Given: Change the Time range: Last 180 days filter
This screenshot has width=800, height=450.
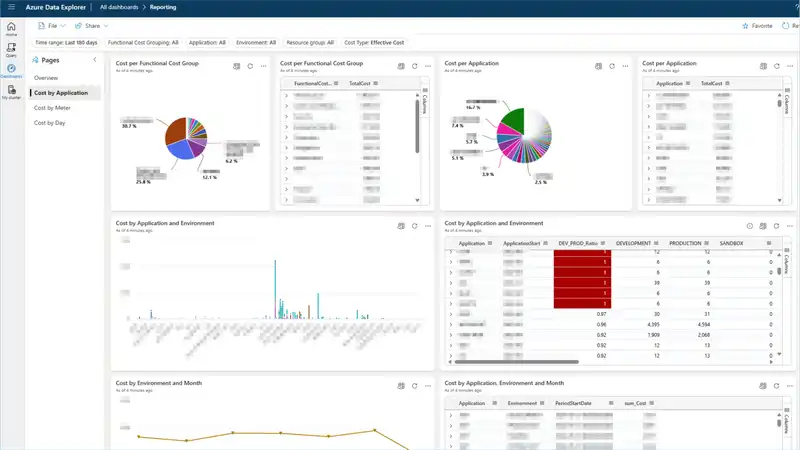Looking at the screenshot, I should (x=66, y=43).
